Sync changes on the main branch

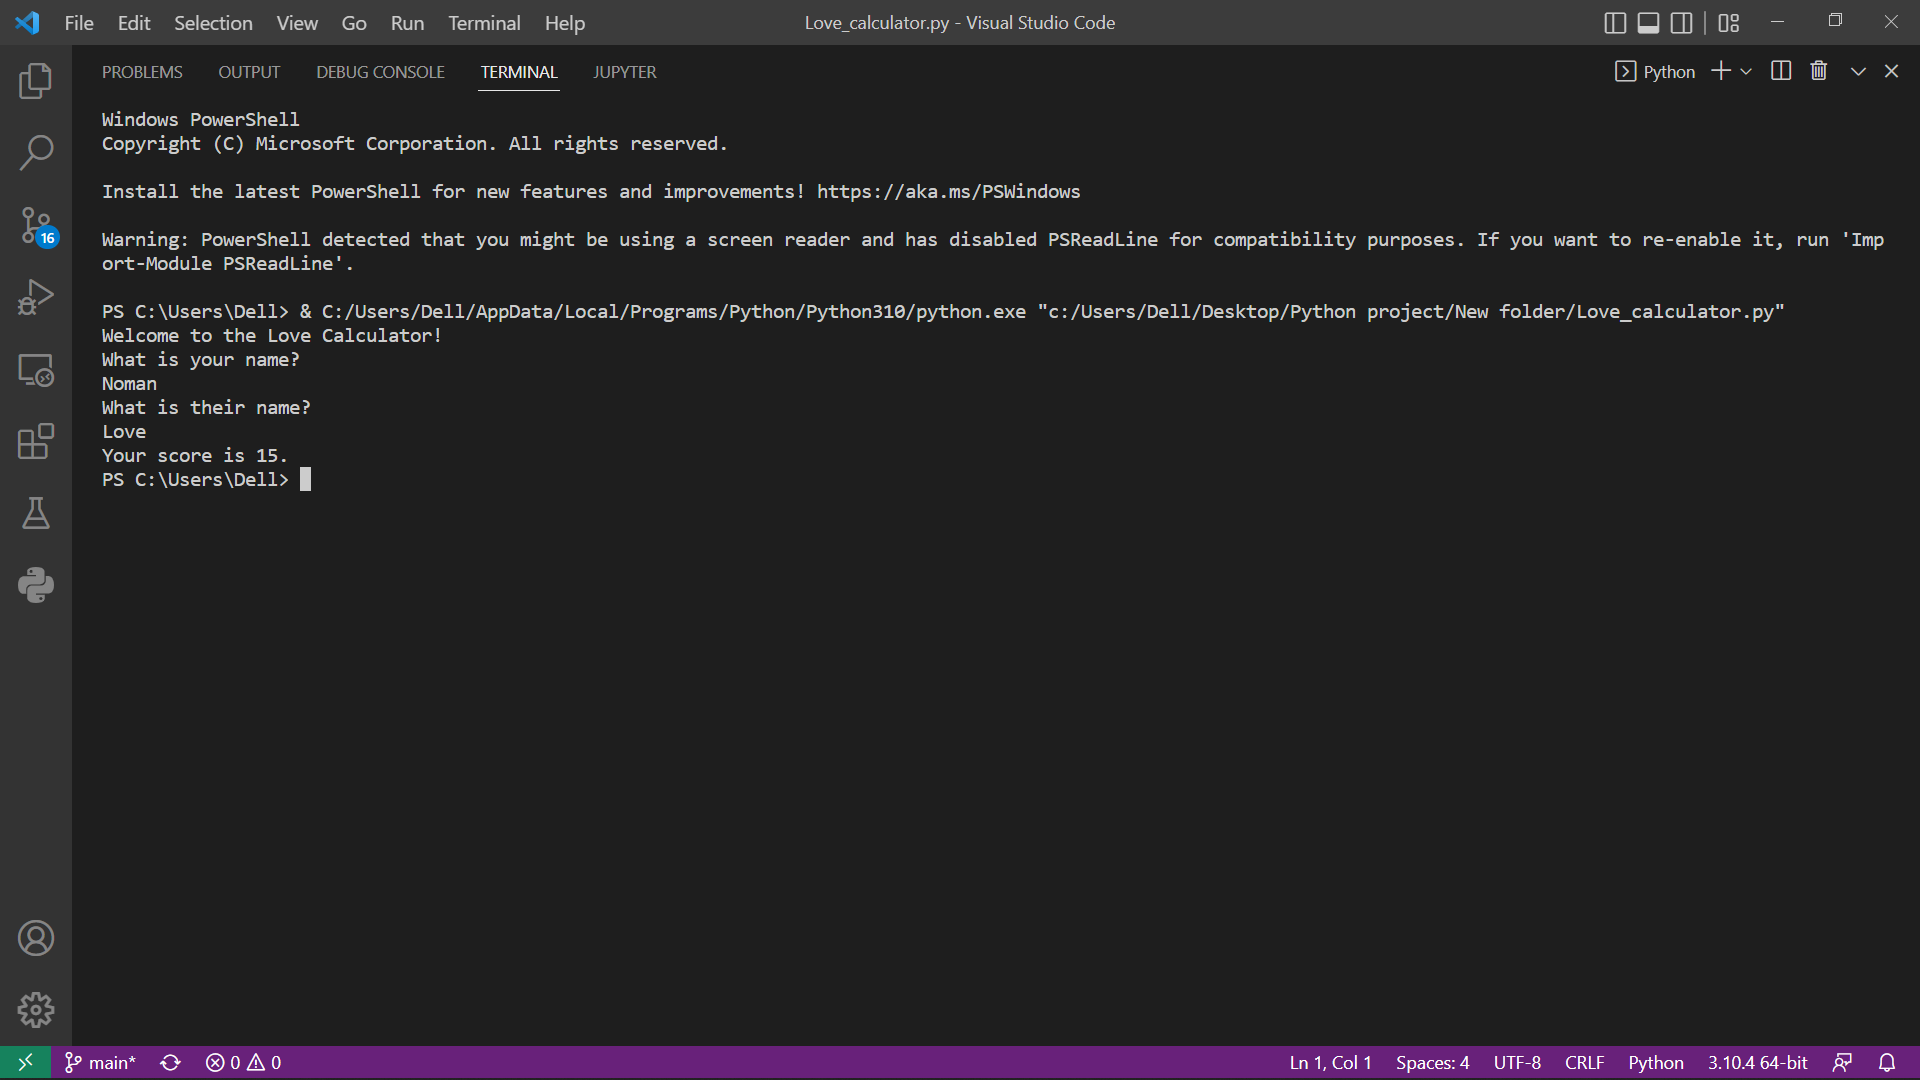pyautogui.click(x=170, y=1062)
